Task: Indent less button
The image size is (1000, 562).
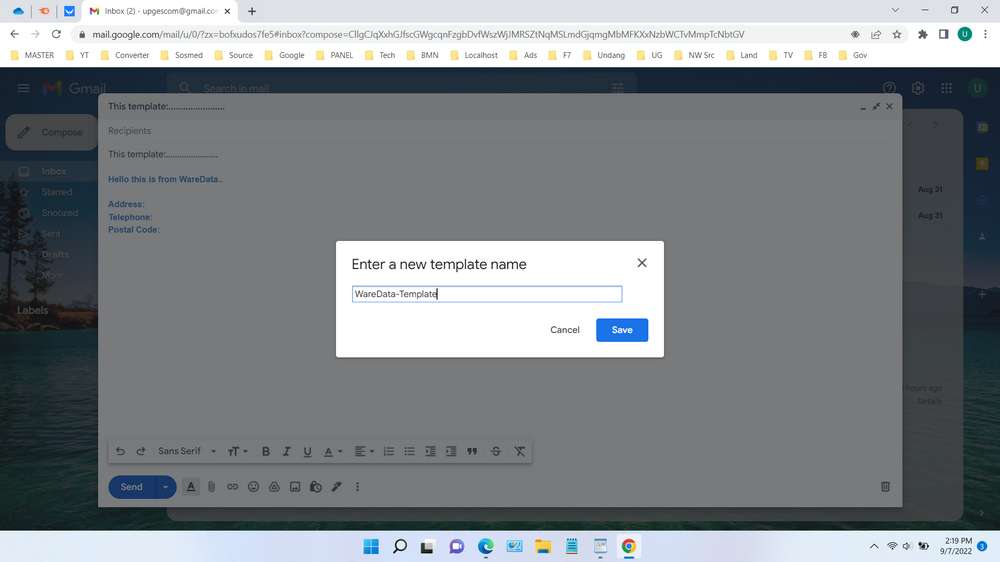Action: click(430, 451)
